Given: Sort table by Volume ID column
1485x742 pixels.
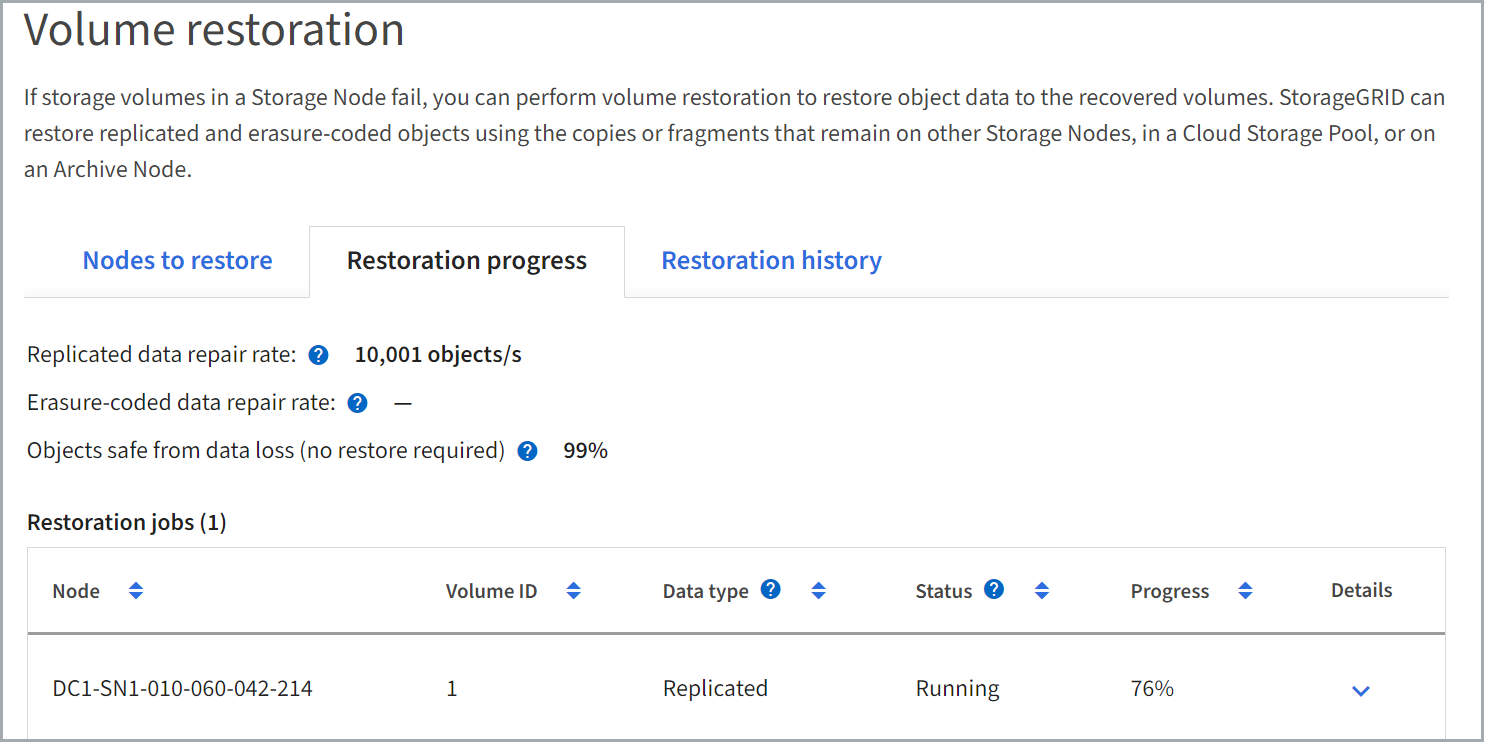Looking at the screenshot, I should tap(573, 591).
